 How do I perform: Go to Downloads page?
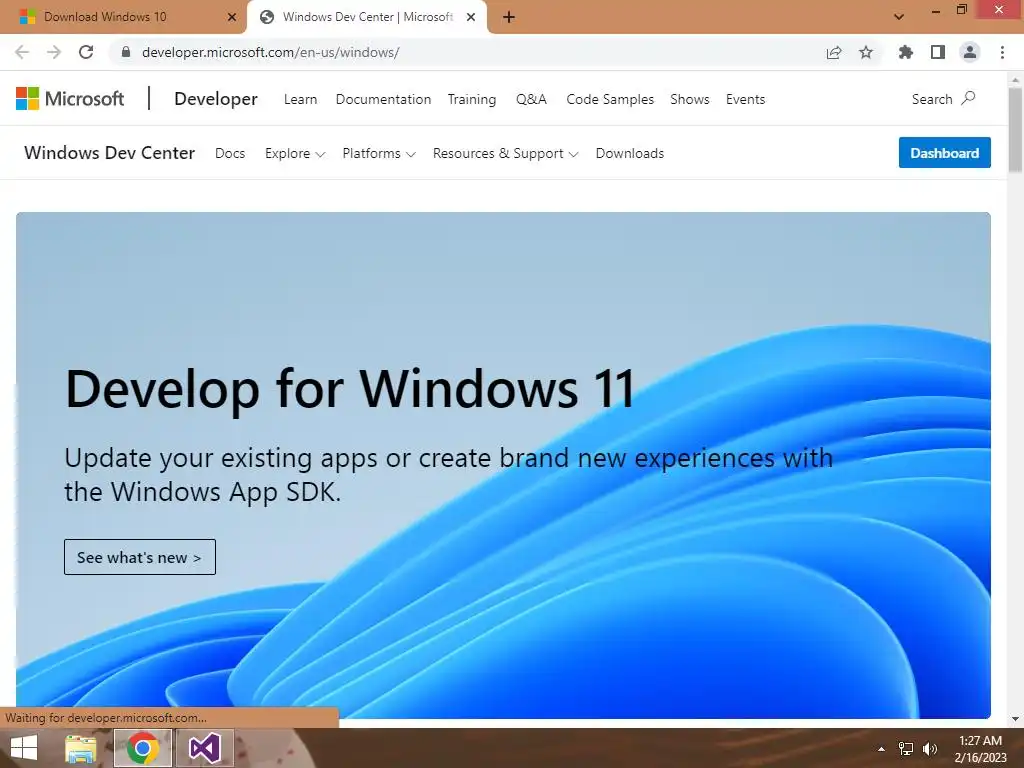[x=630, y=153]
